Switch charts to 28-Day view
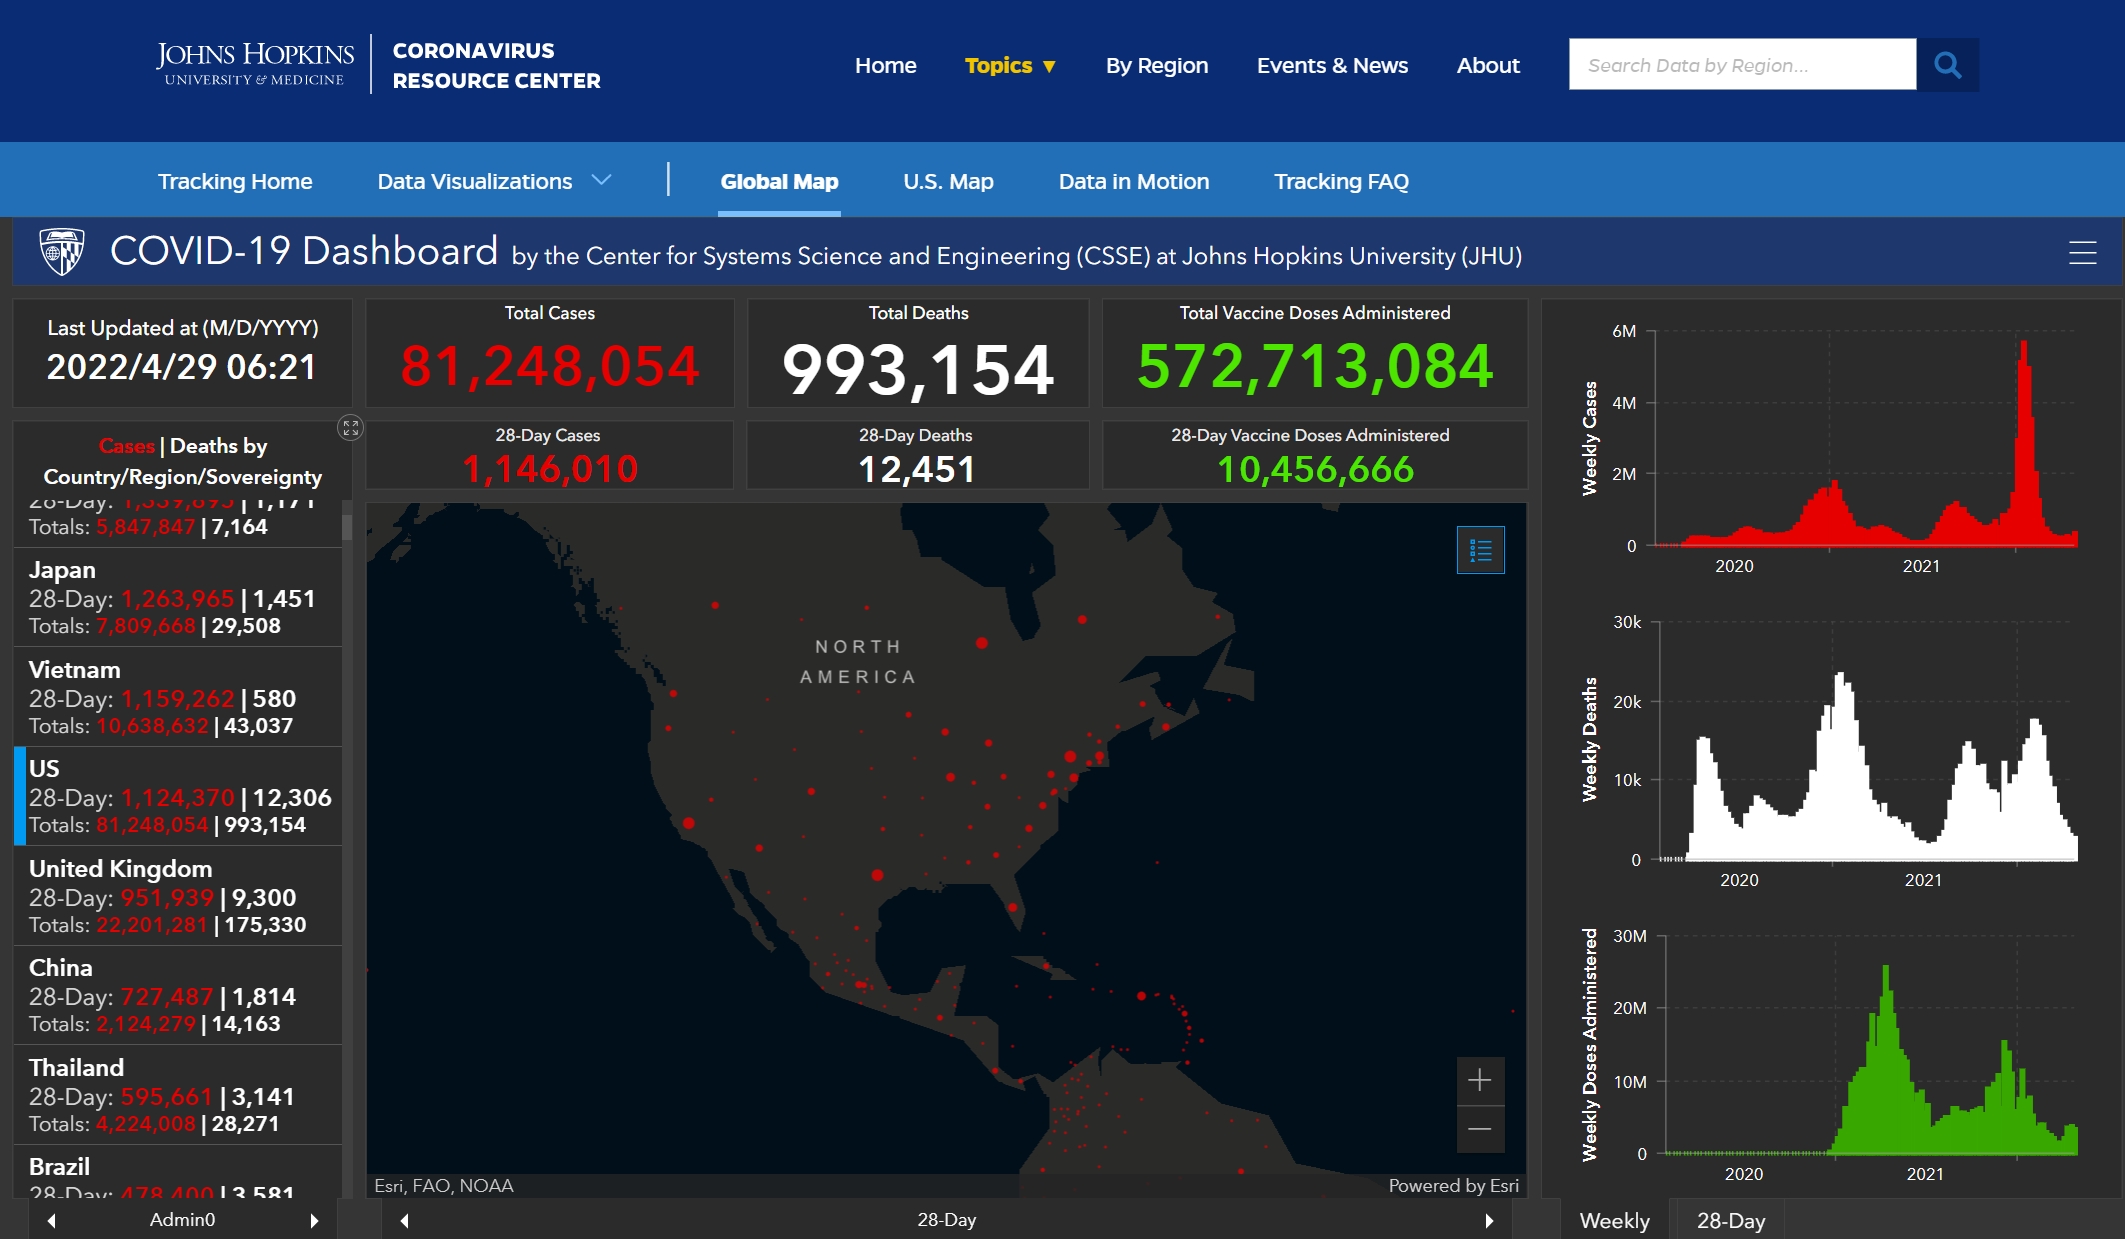The image size is (2125, 1239). (x=1730, y=1220)
